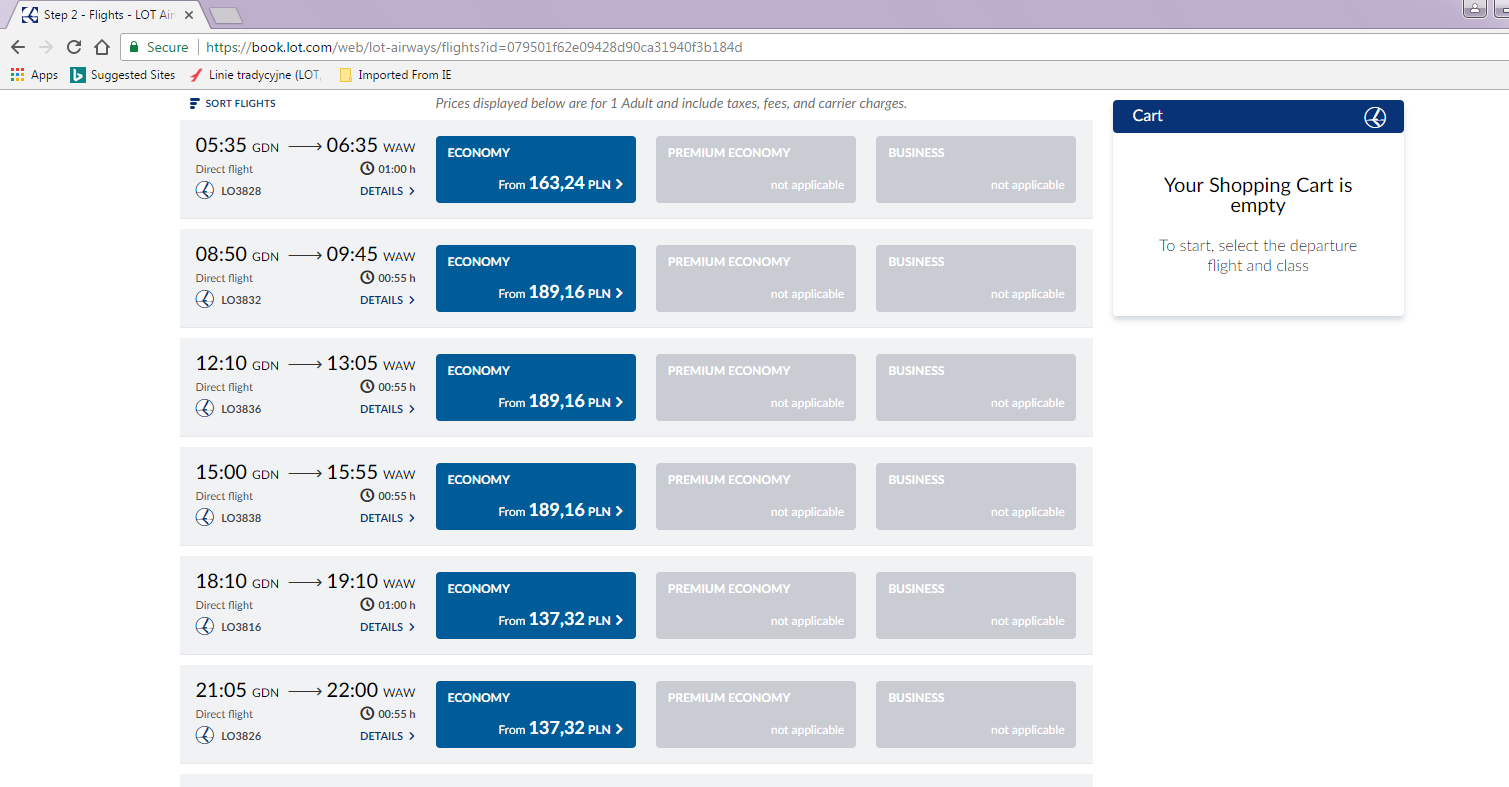Click the Sort Flights icon
This screenshot has height=787, width=1509.
click(x=195, y=104)
